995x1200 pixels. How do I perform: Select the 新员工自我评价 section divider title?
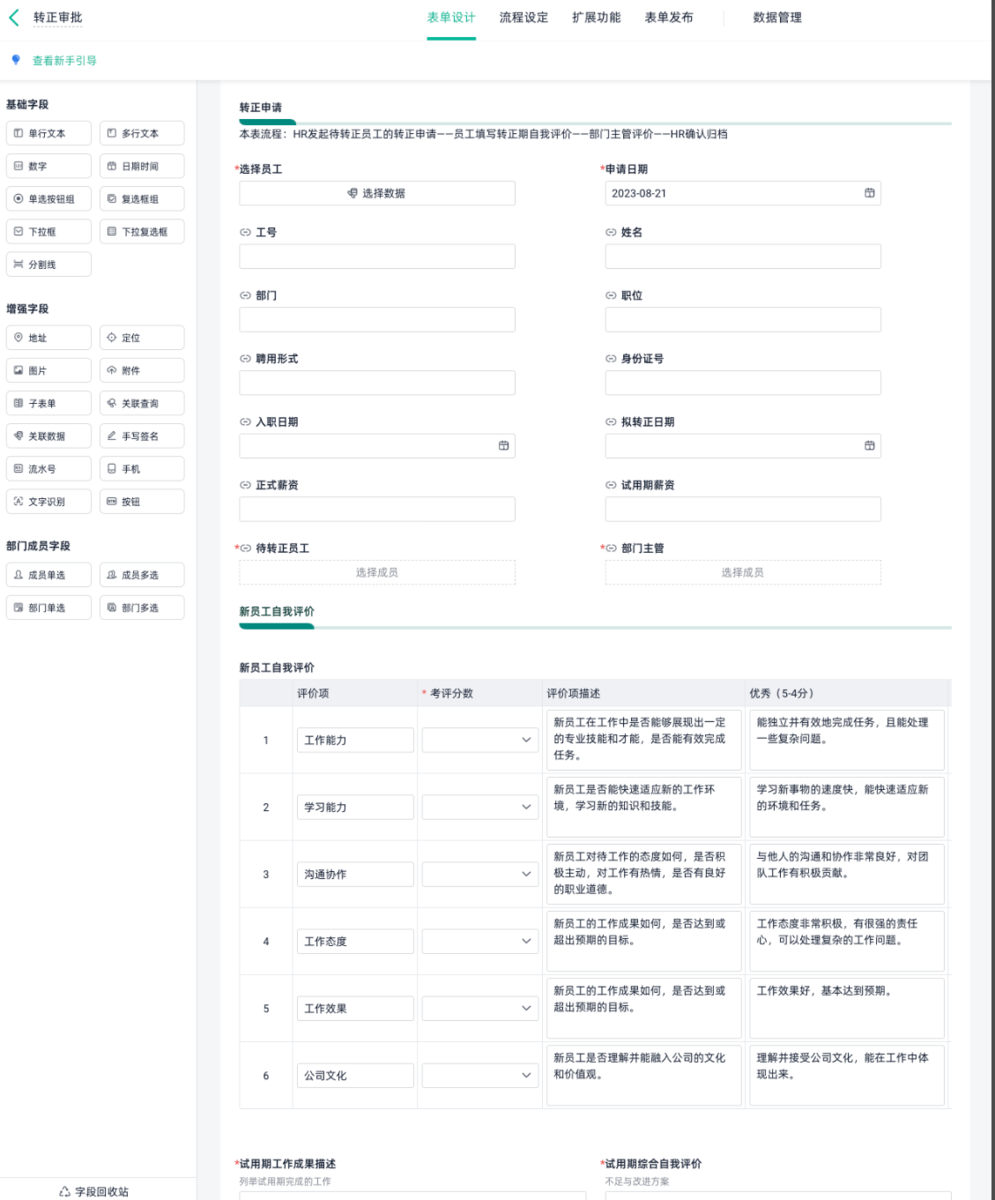pos(277,610)
